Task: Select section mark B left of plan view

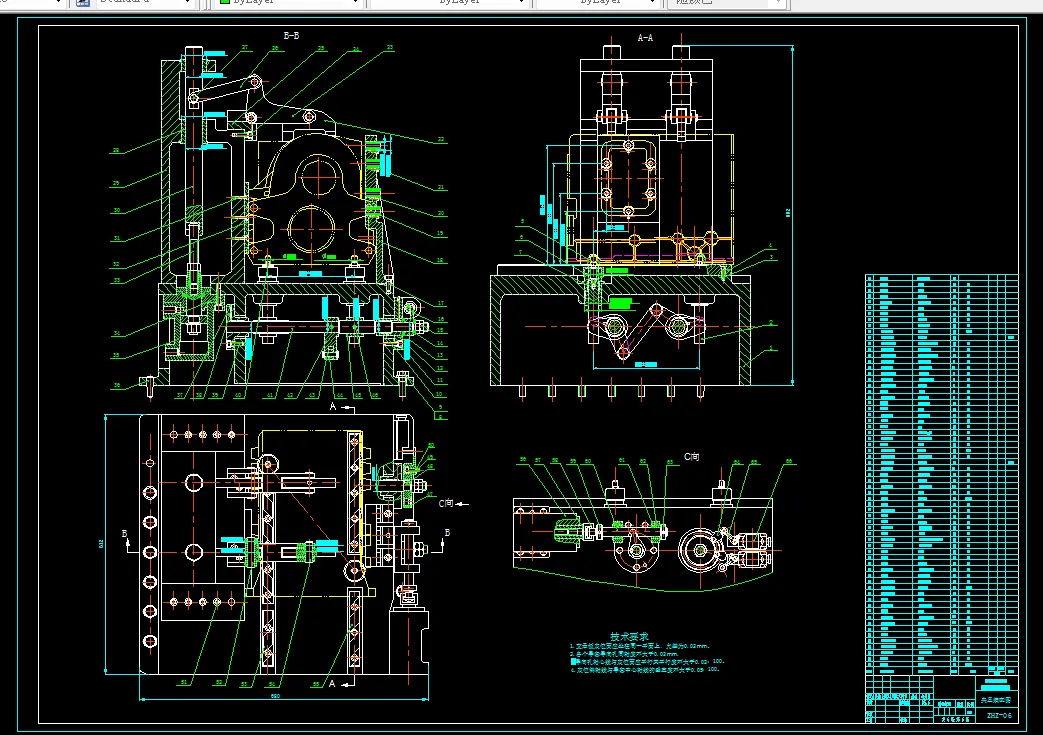Action: pyautogui.click(x=124, y=533)
